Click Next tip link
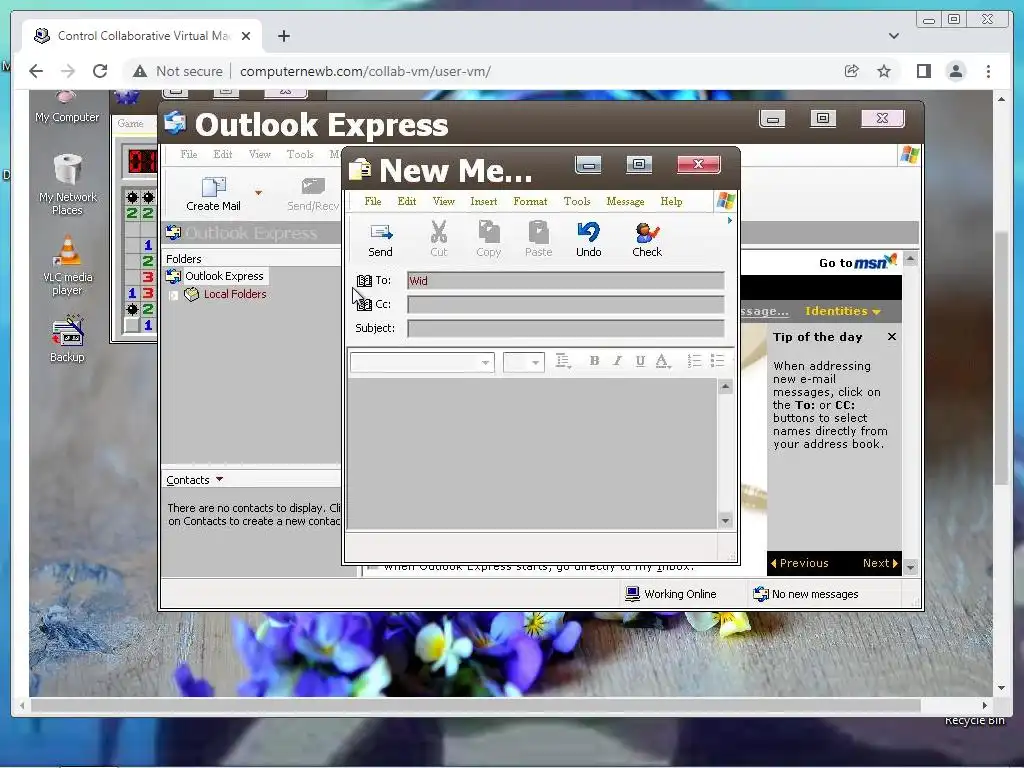The height and width of the screenshot is (768, 1024). [880, 563]
